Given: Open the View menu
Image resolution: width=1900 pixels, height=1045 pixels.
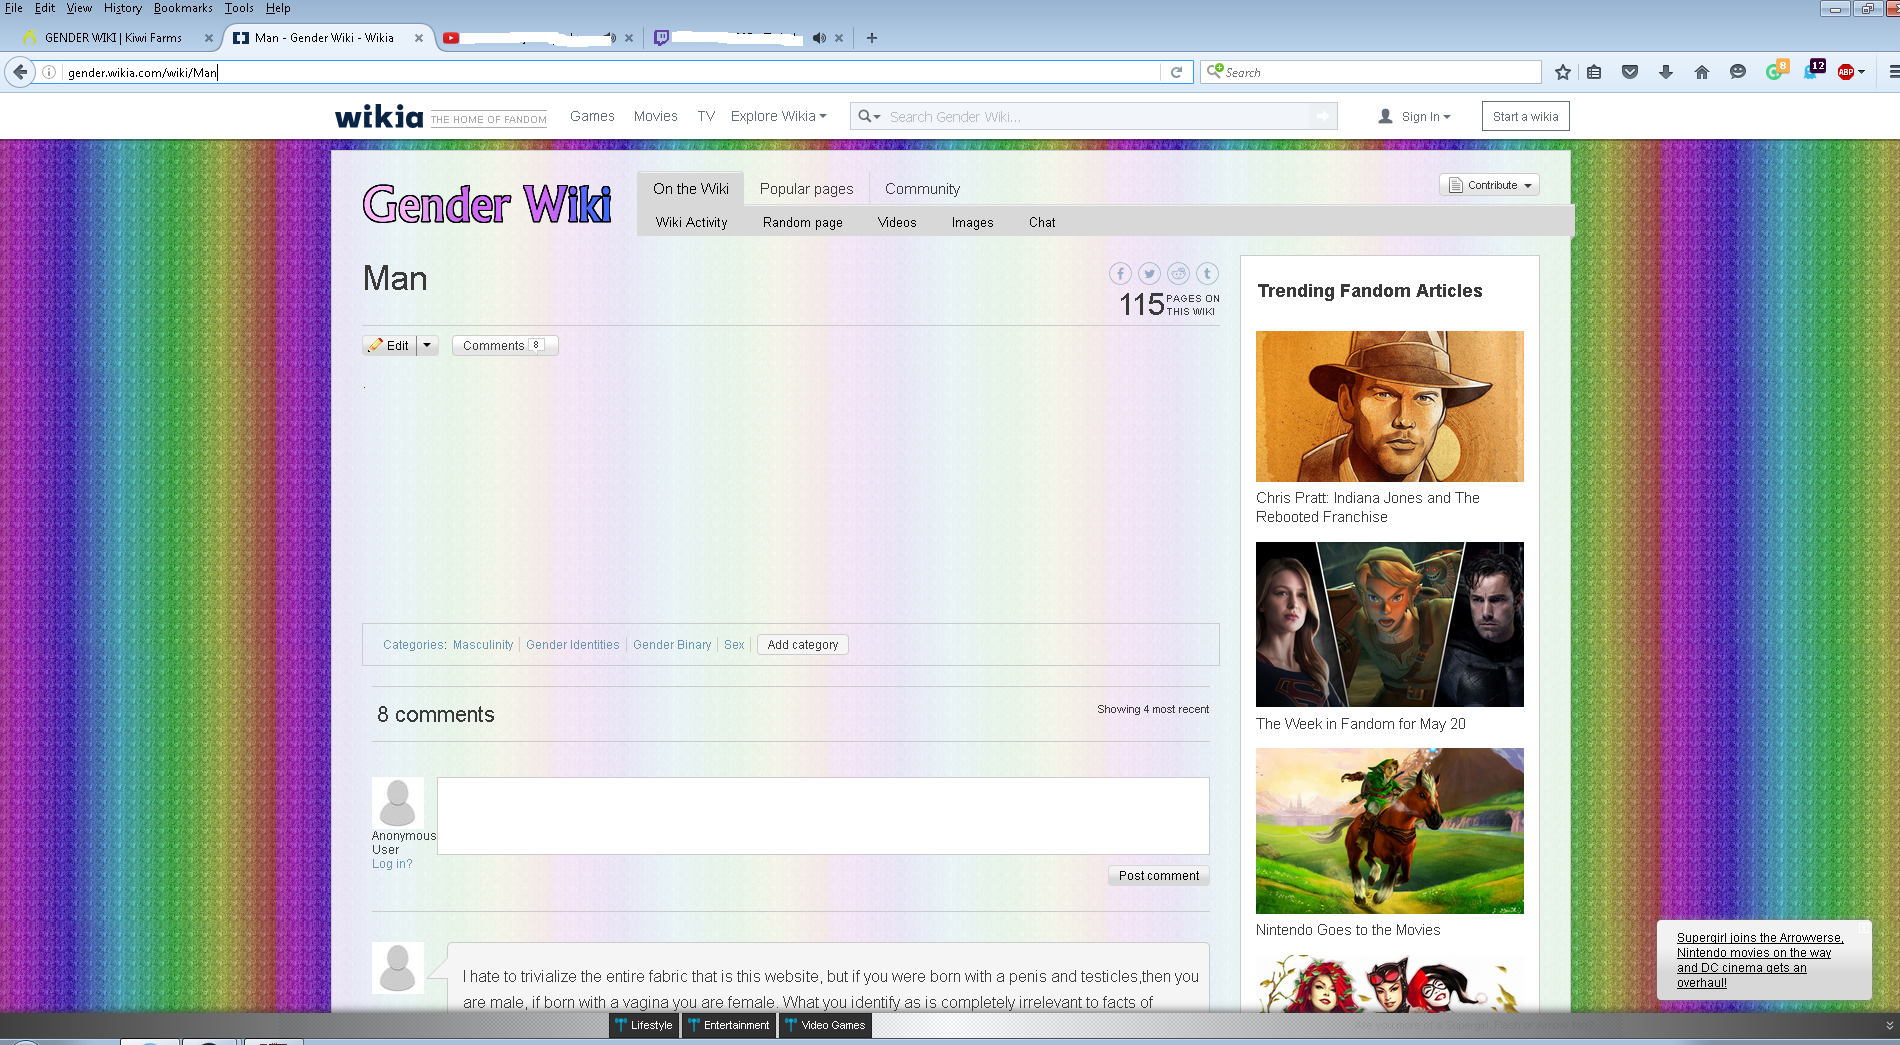Looking at the screenshot, I should 79,8.
